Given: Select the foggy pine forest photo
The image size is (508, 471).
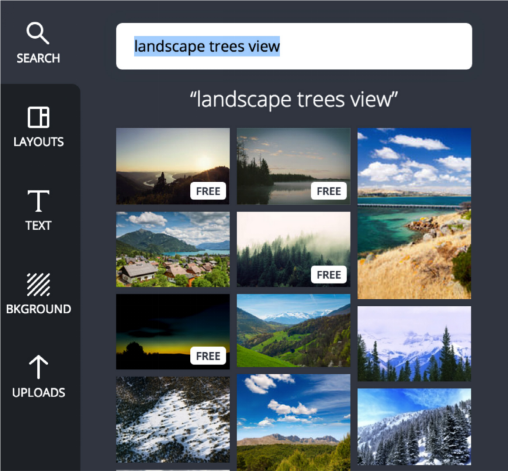Looking at the screenshot, I should [294, 249].
